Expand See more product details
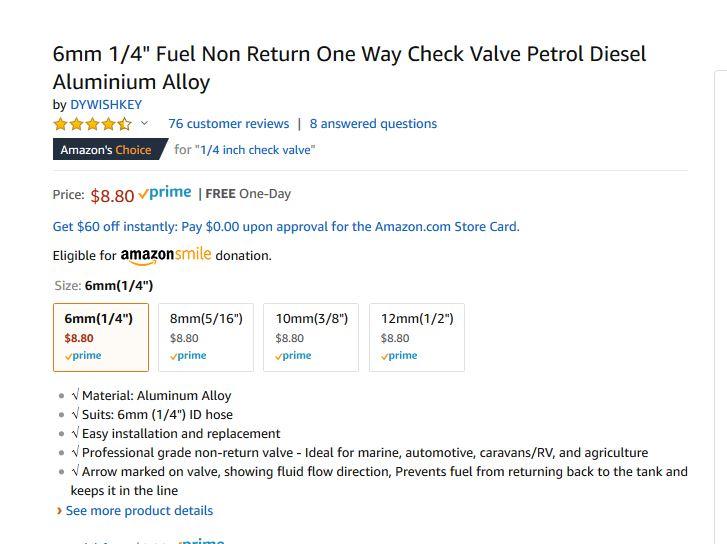727x544 pixels. coord(139,511)
